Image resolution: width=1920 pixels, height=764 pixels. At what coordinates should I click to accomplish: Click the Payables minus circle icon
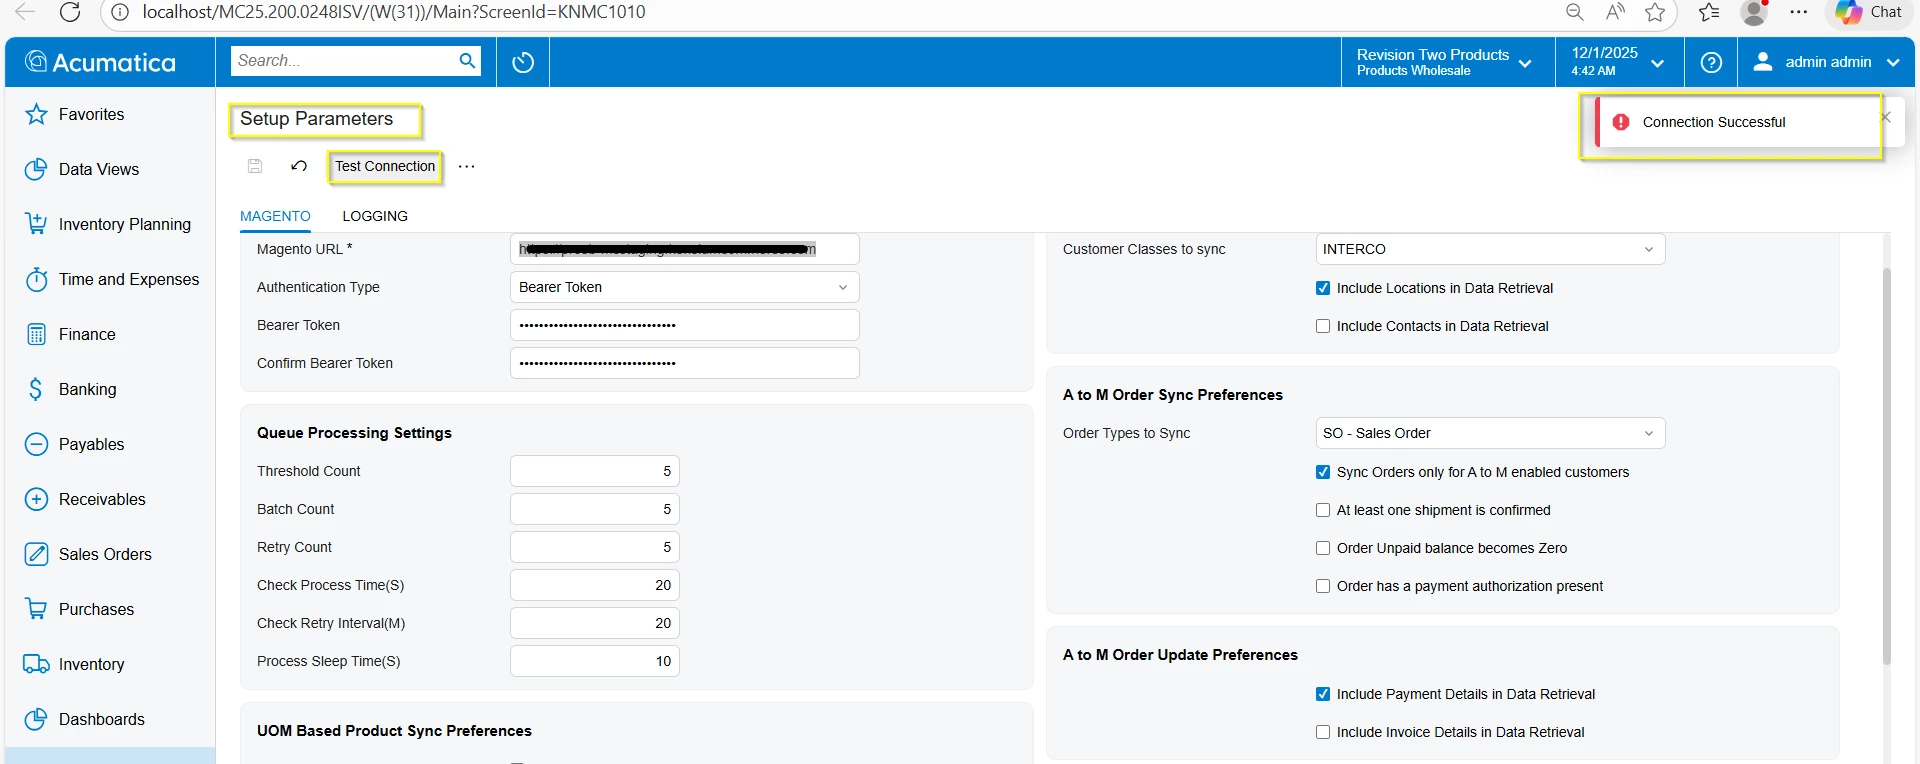pos(36,444)
